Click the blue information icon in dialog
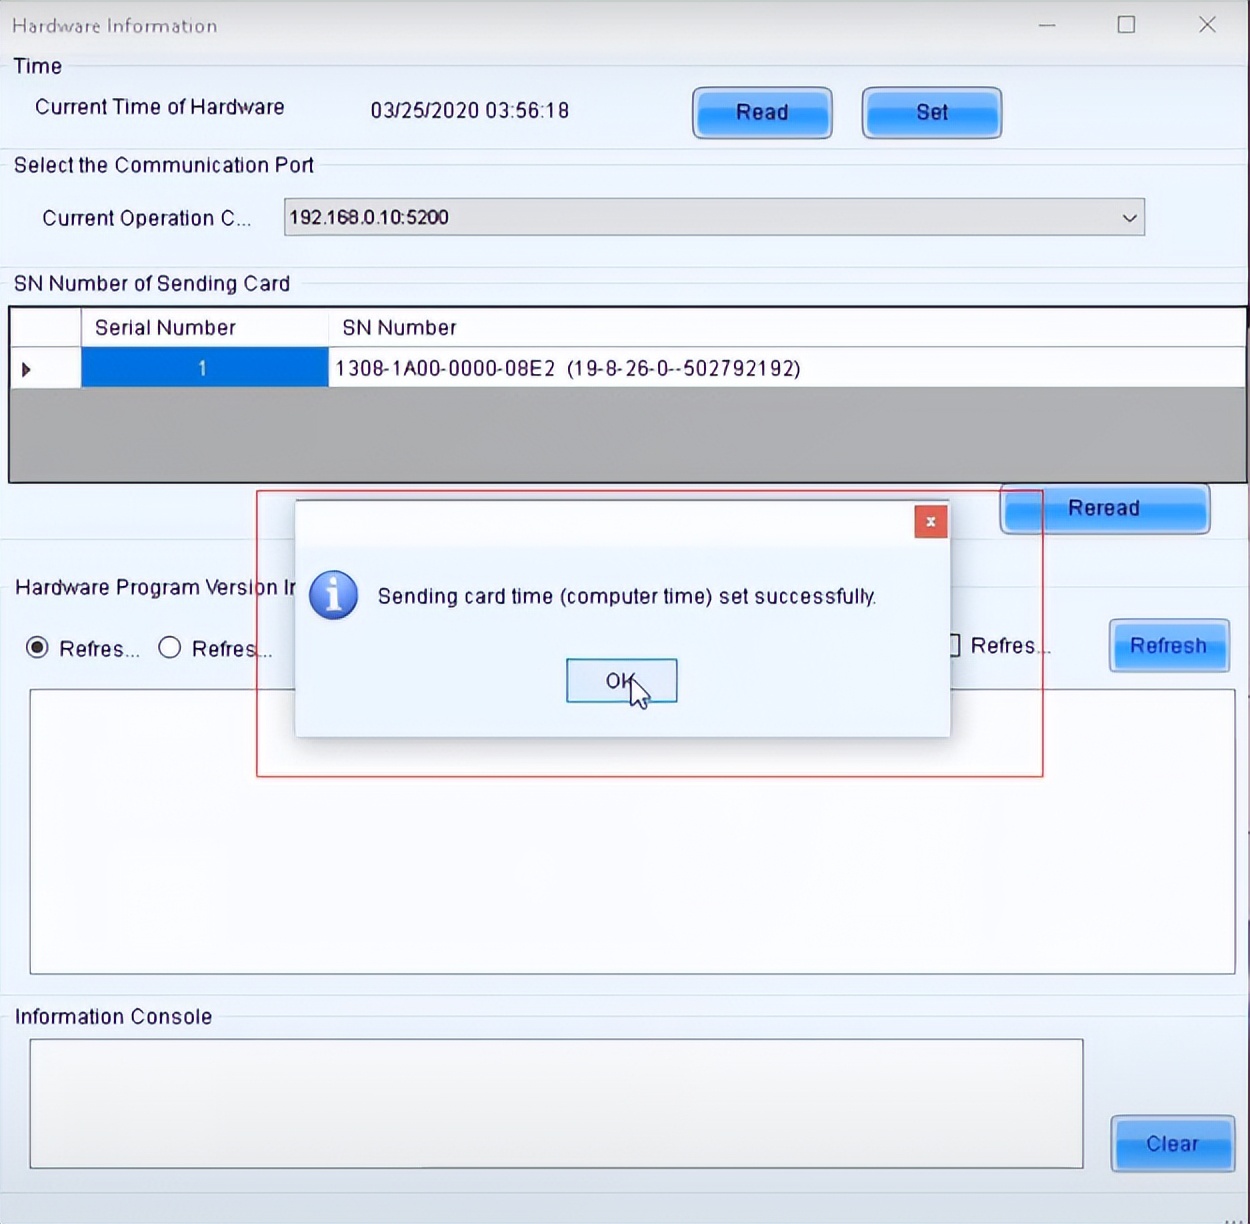1250x1224 pixels. [333, 596]
